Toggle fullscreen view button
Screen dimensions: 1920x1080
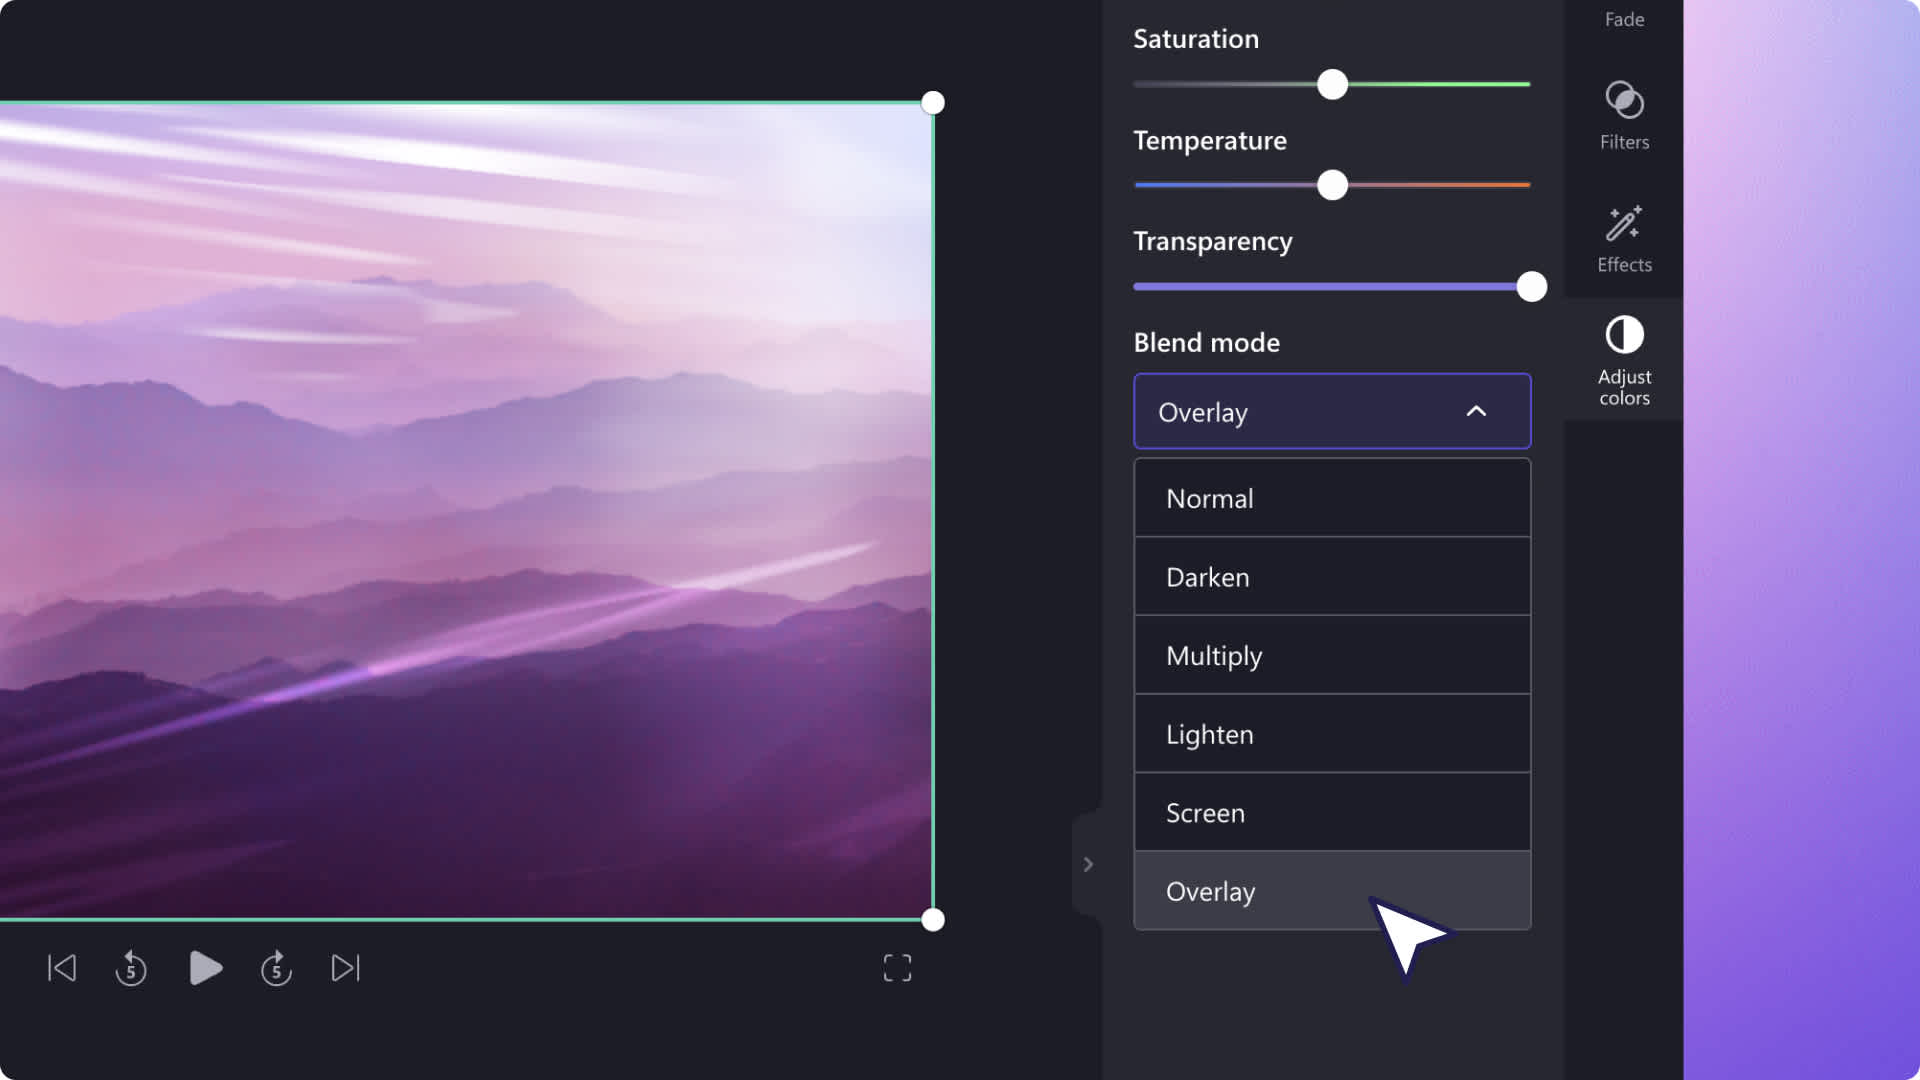pyautogui.click(x=897, y=967)
